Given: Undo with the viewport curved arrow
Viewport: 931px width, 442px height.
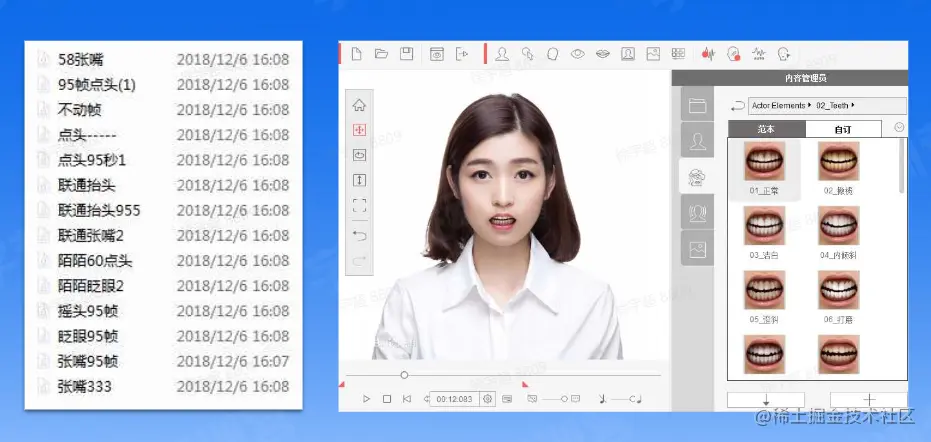Looking at the screenshot, I should [359, 236].
